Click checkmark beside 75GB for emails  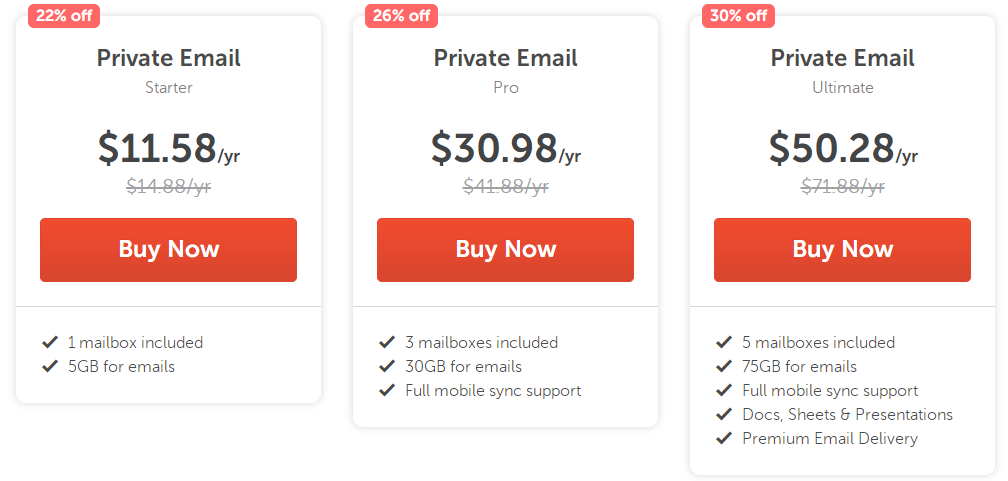[724, 366]
